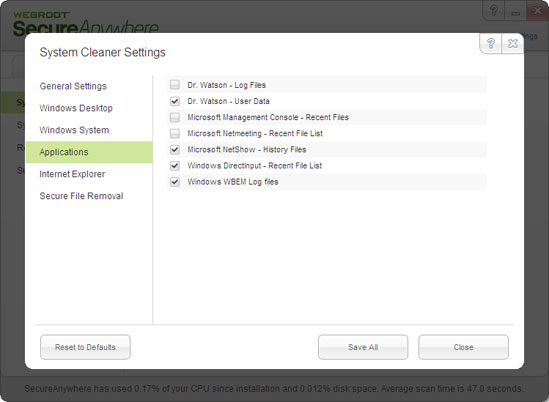549x402 pixels.
Task: Click 'Windows DirectInput - Recent File List' text
Action: (255, 166)
